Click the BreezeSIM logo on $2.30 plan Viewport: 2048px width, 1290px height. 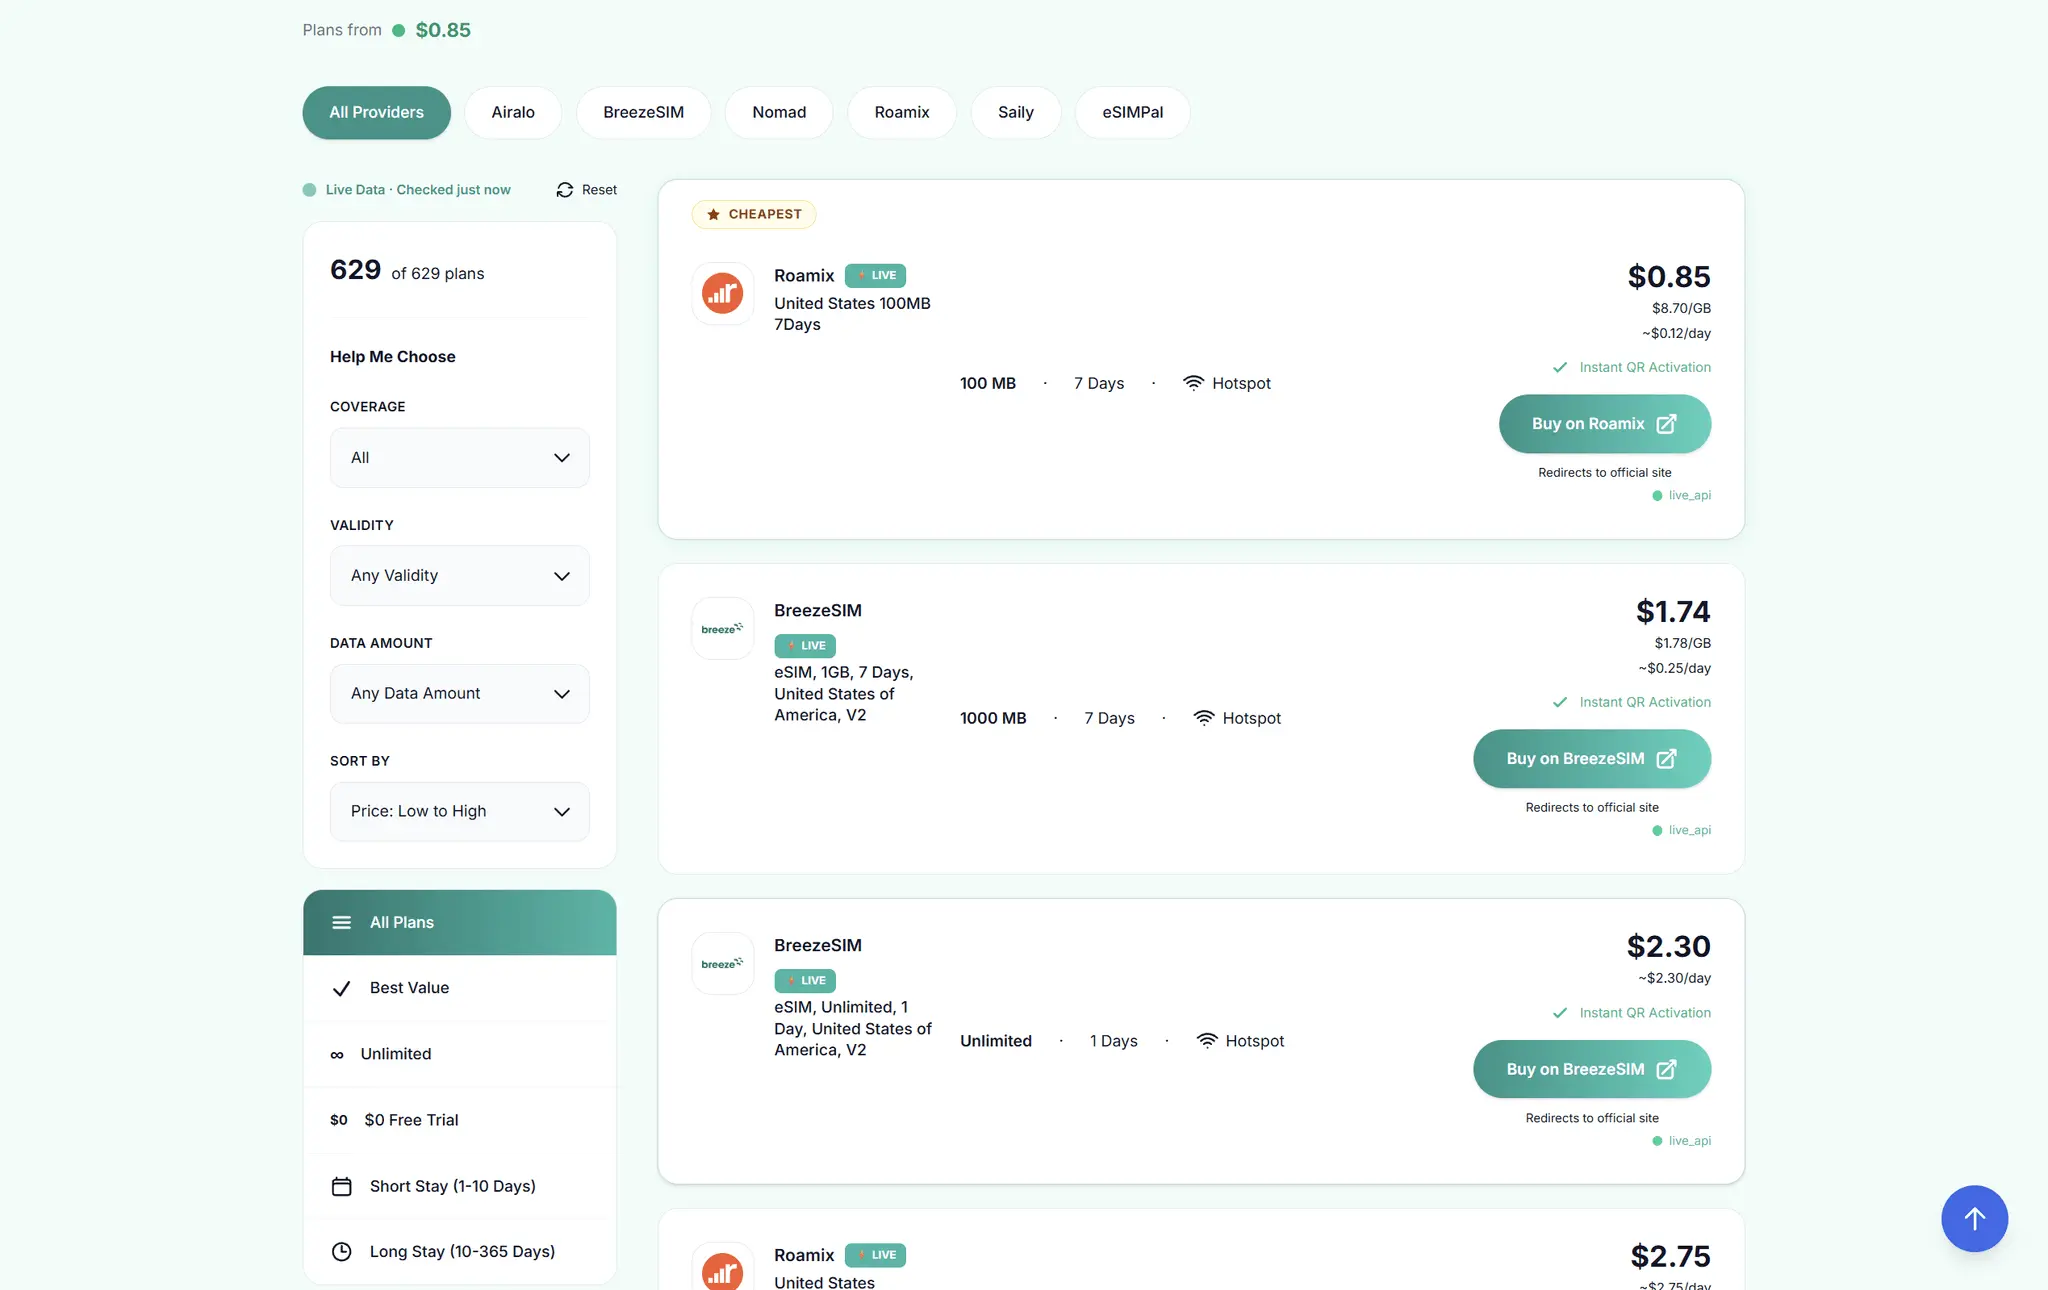722,964
